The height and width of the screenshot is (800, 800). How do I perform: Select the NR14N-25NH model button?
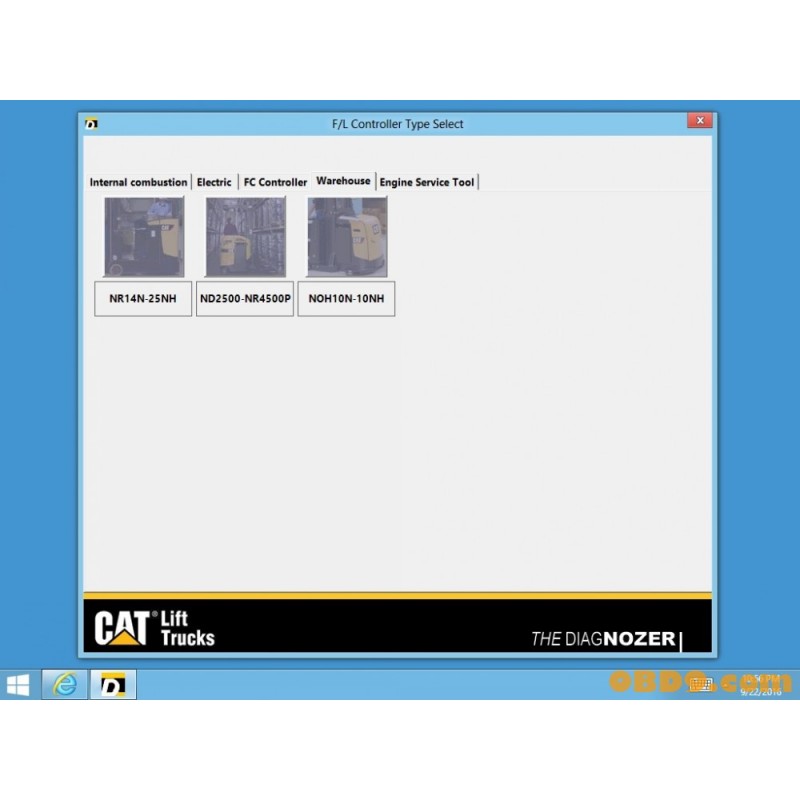coord(142,298)
